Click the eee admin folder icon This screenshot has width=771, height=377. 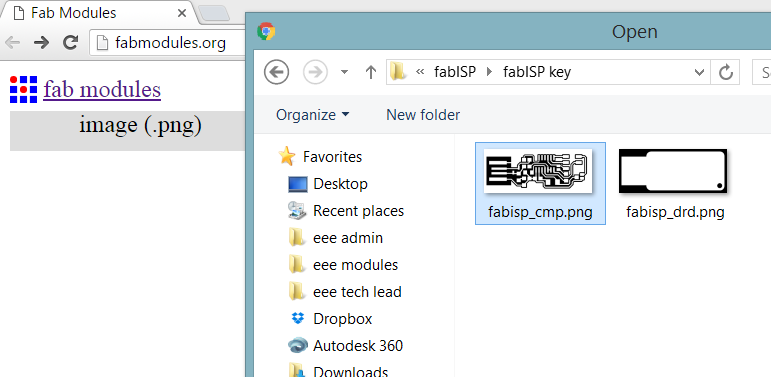pos(297,238)
